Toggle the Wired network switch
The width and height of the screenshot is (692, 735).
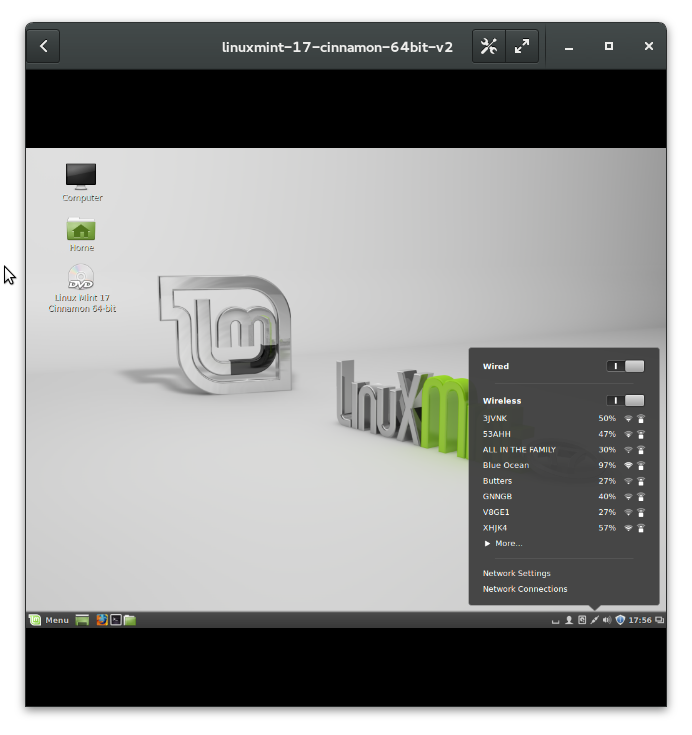(x=625, y=366)
